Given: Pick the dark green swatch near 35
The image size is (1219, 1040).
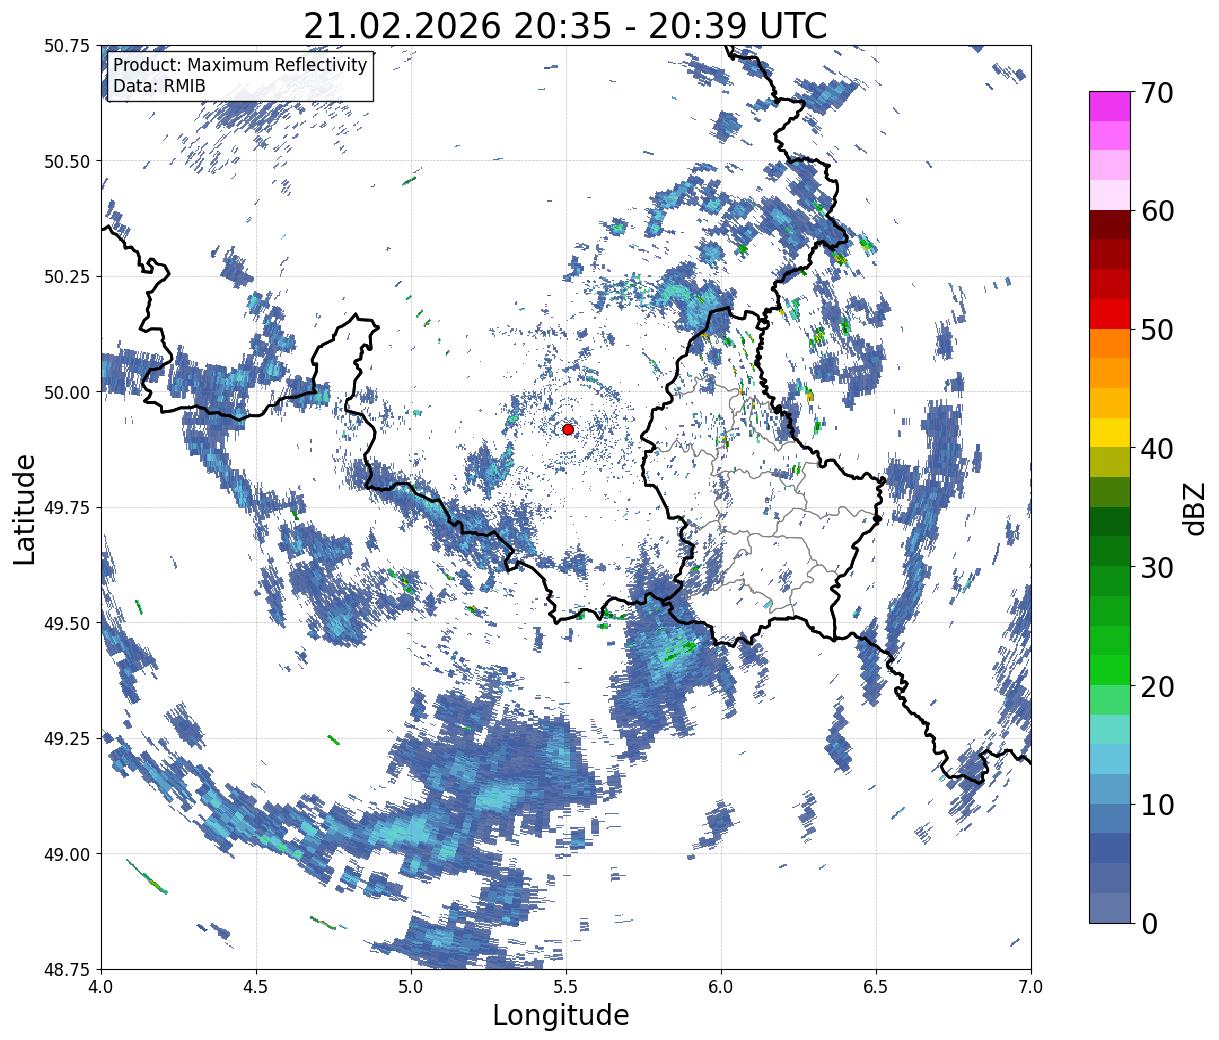Looking at the screenshot, I should pos(1110,521).
